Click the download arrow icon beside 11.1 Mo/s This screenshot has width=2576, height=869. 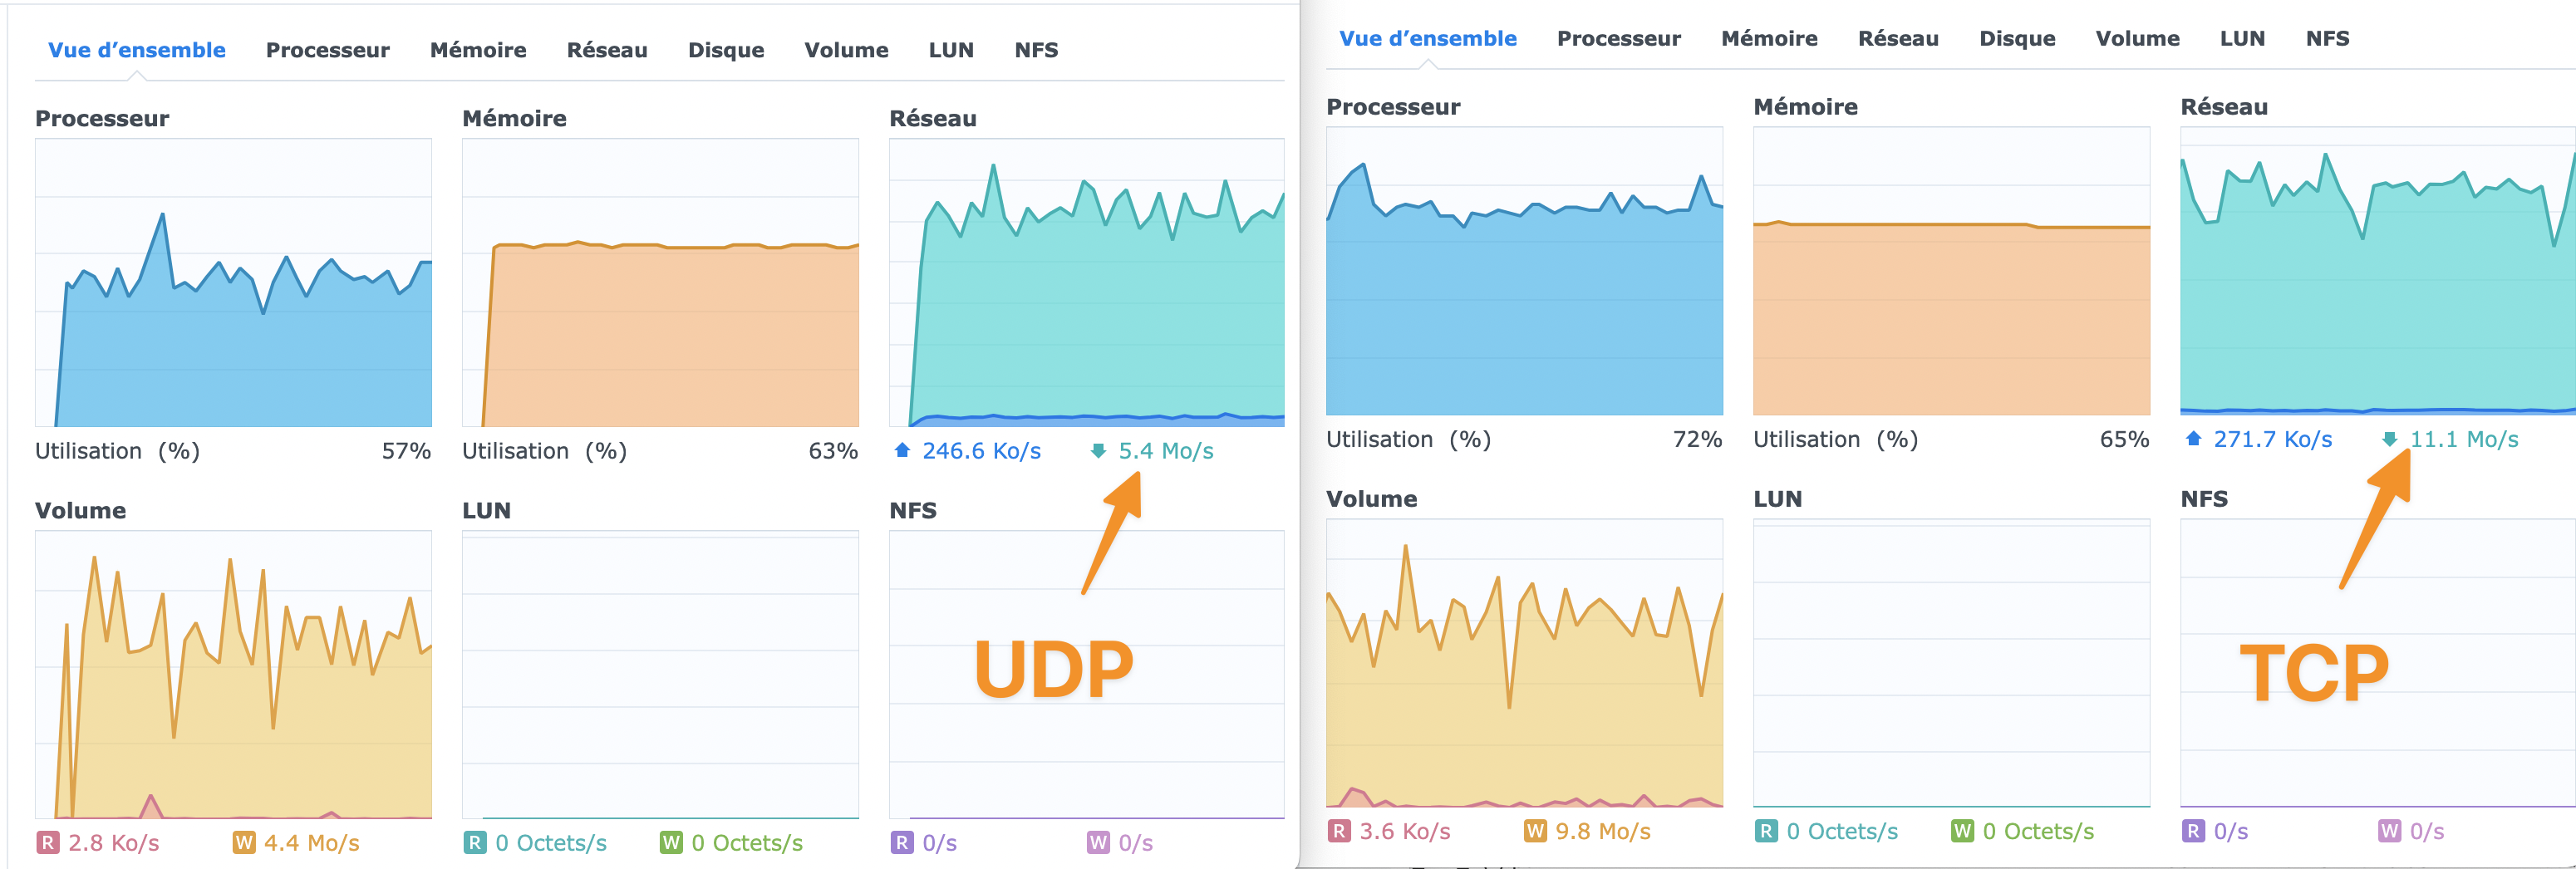click(2389, 439)
